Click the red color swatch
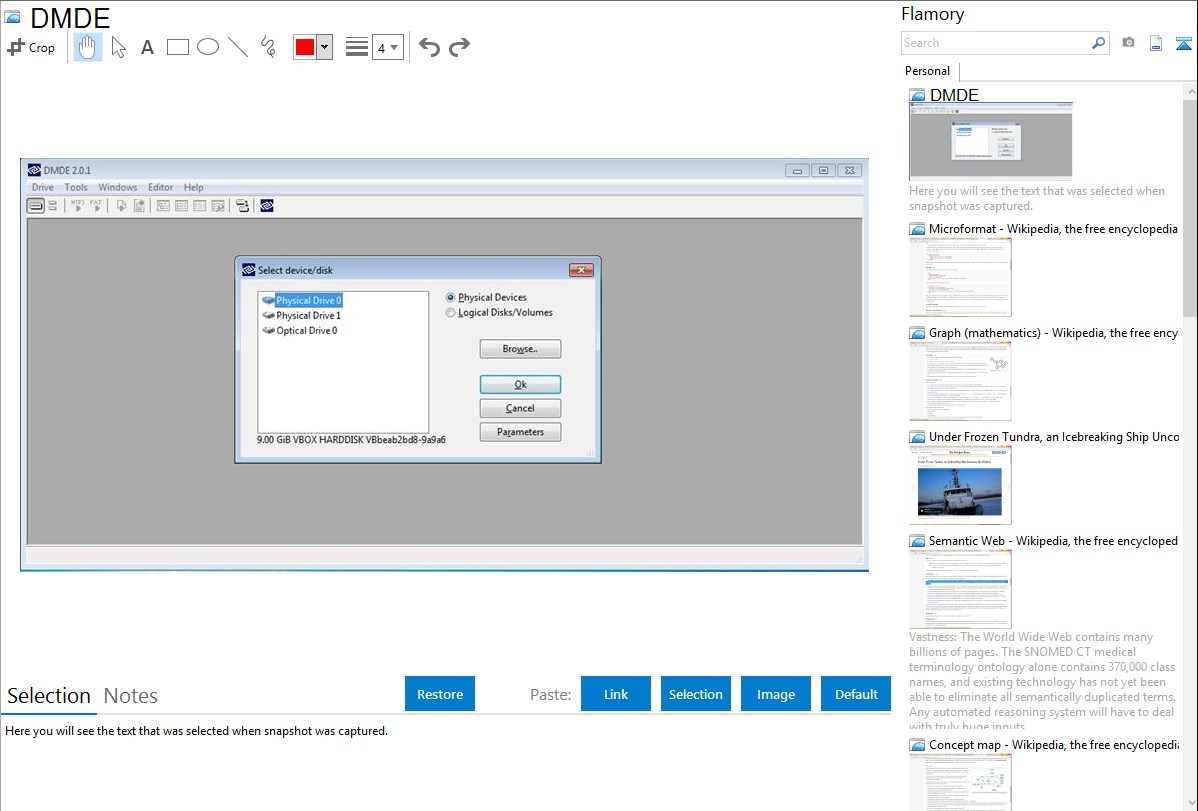The height and width of the screenshot is (811, 1198). tap(305, 47)
